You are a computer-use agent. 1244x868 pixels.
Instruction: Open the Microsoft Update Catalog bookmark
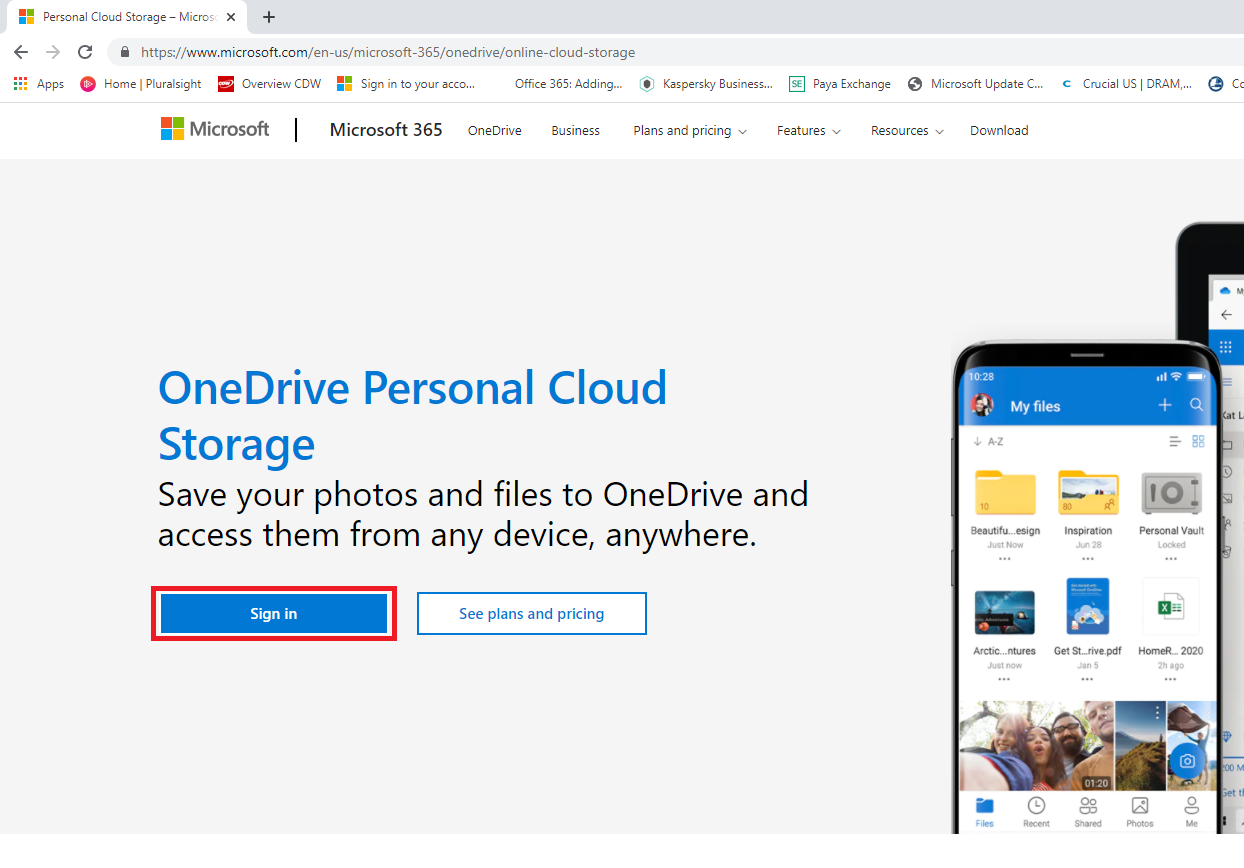975,84
